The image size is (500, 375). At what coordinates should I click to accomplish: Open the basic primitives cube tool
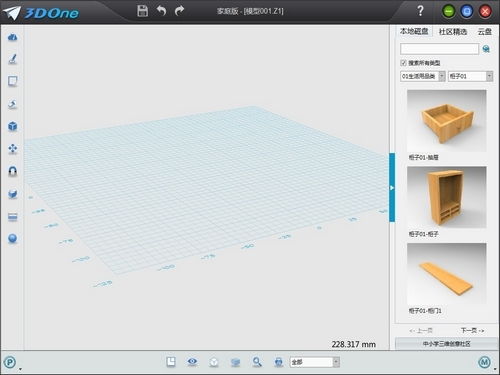(x=13, y=126)
